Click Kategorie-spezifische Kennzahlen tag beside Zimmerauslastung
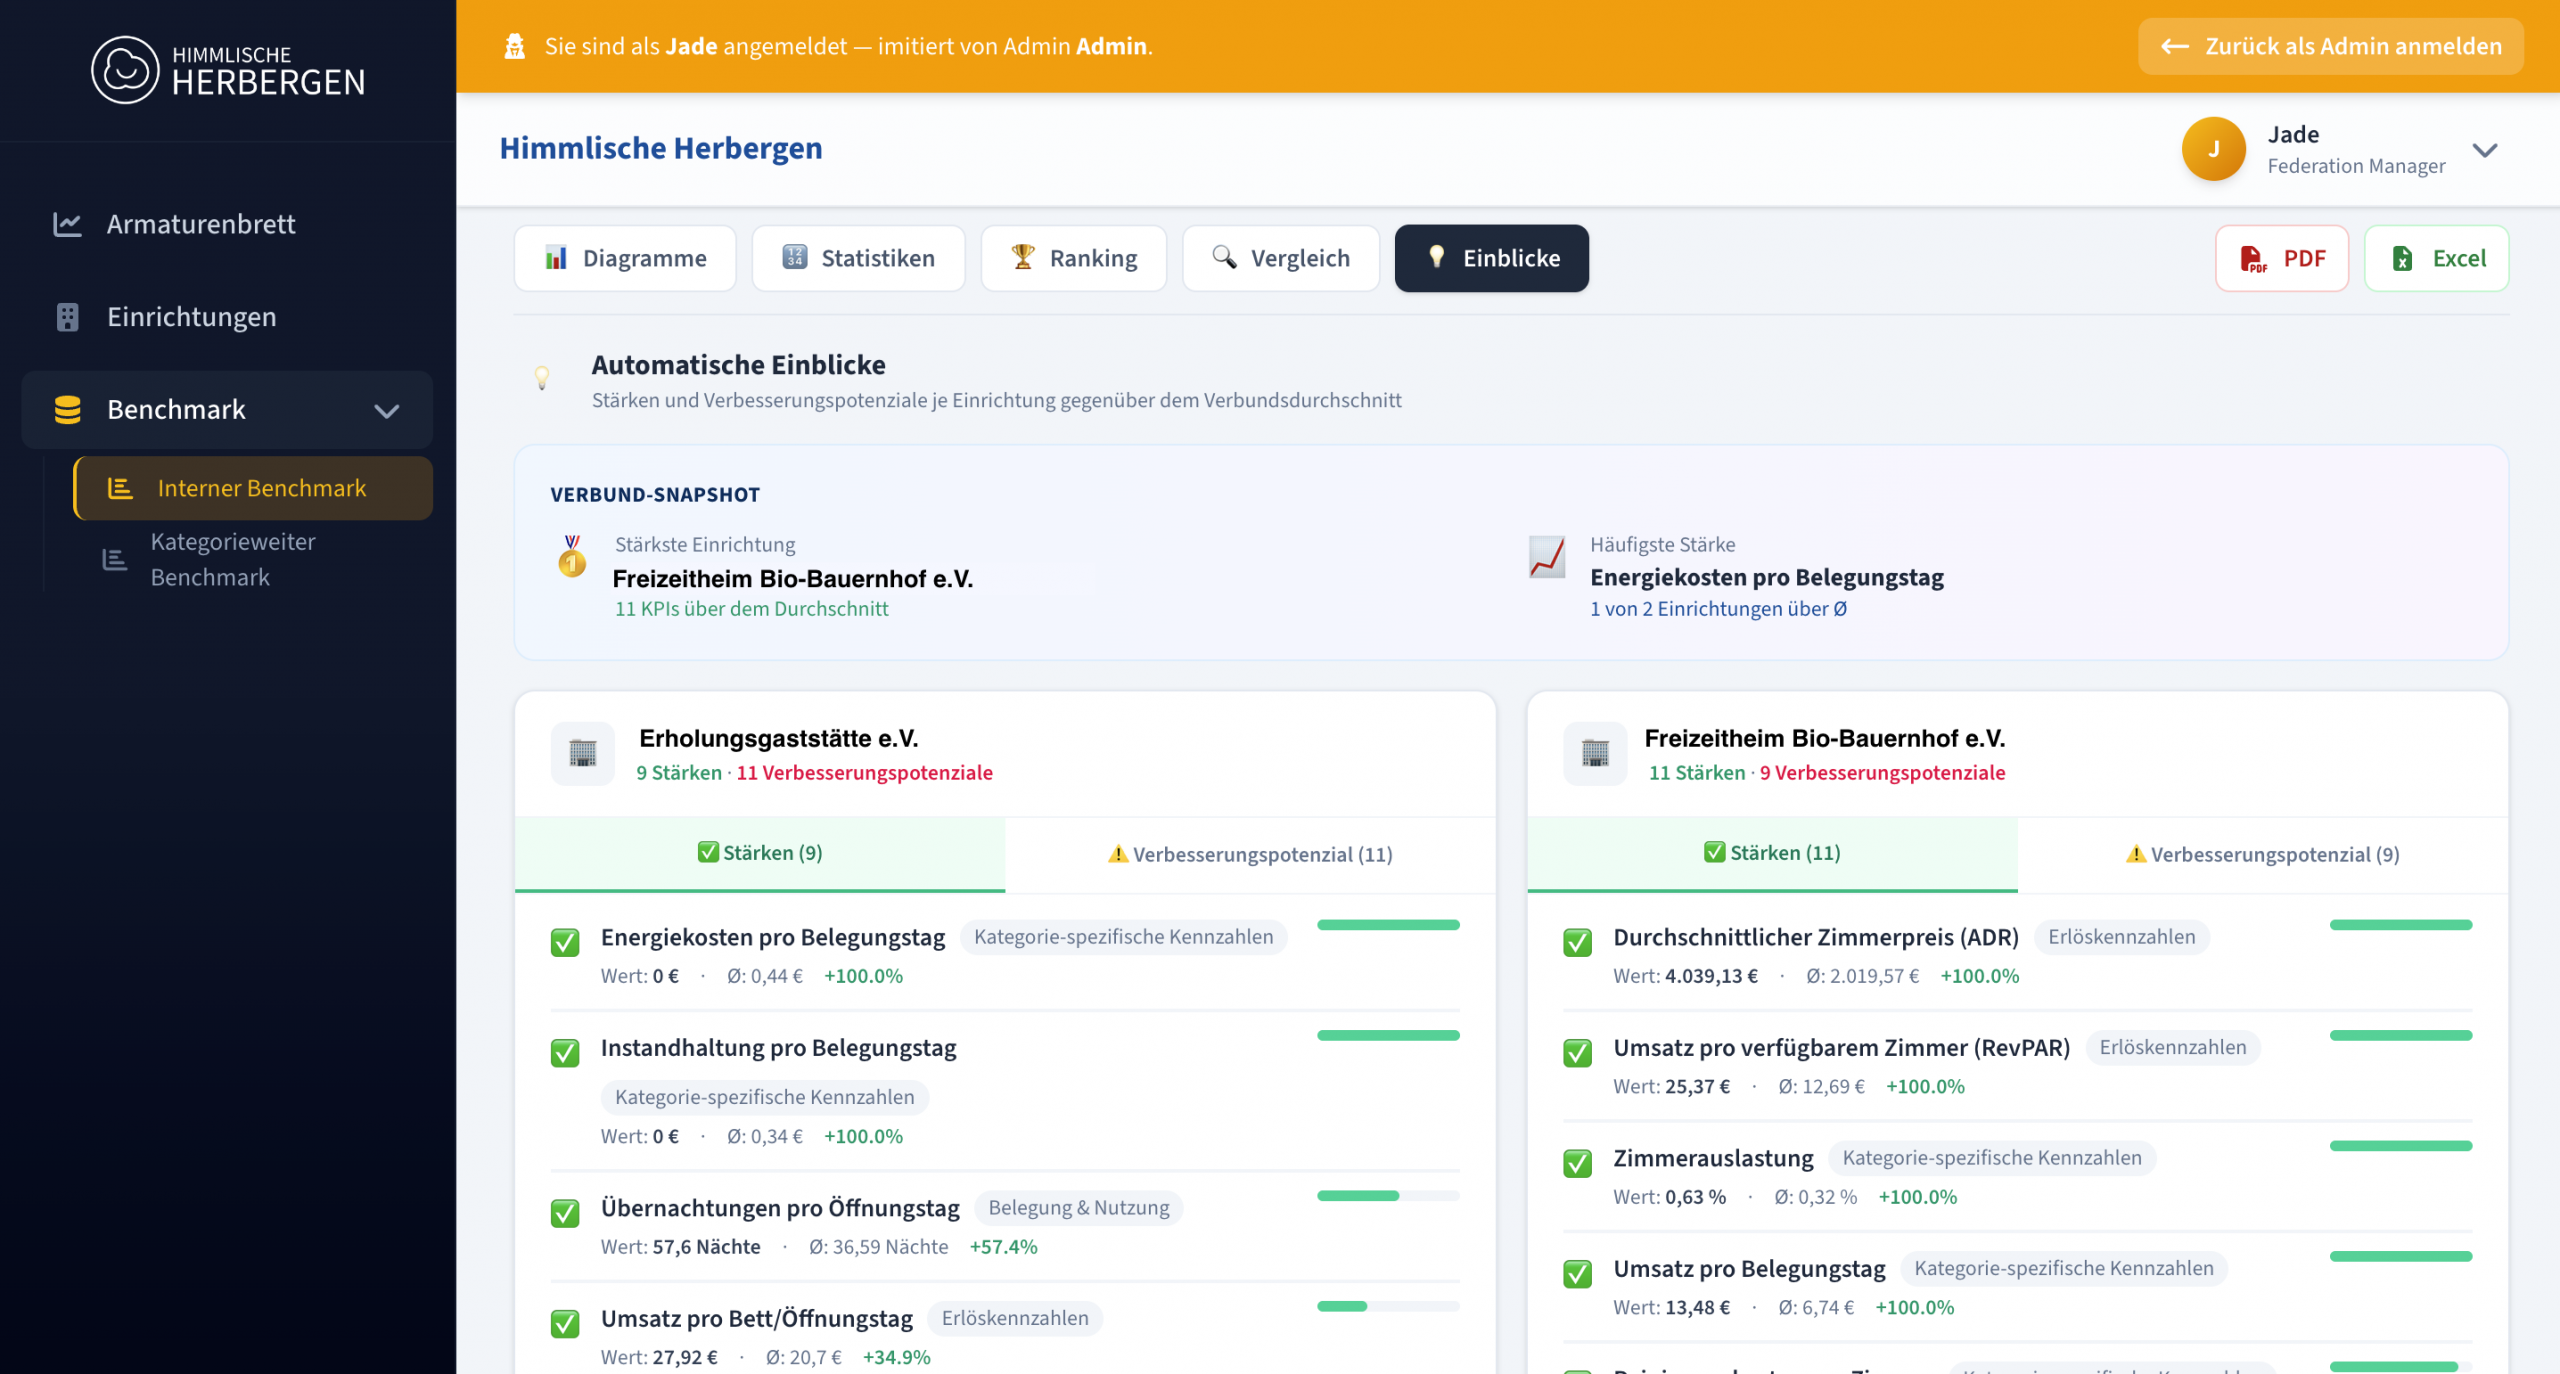2560x1374 pixels. pos(1992,1158)
